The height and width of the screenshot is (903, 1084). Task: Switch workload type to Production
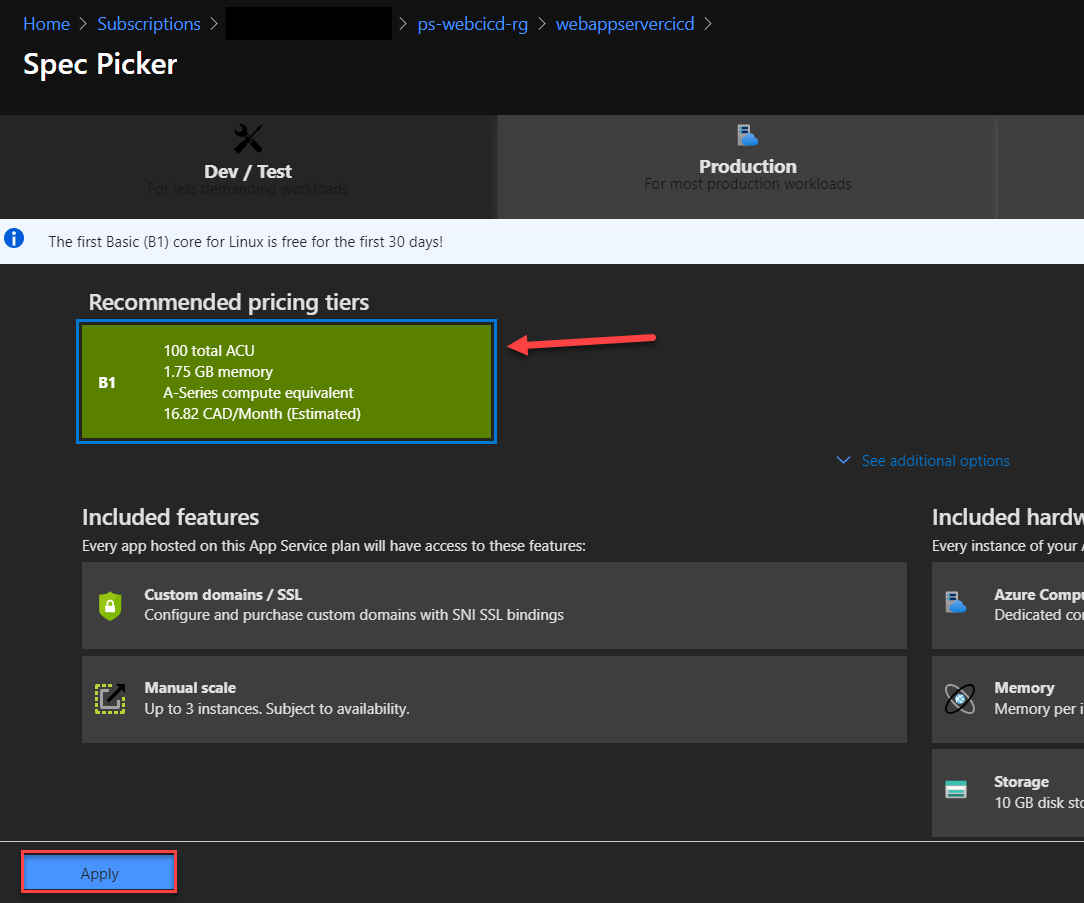[x=747, y=165]
